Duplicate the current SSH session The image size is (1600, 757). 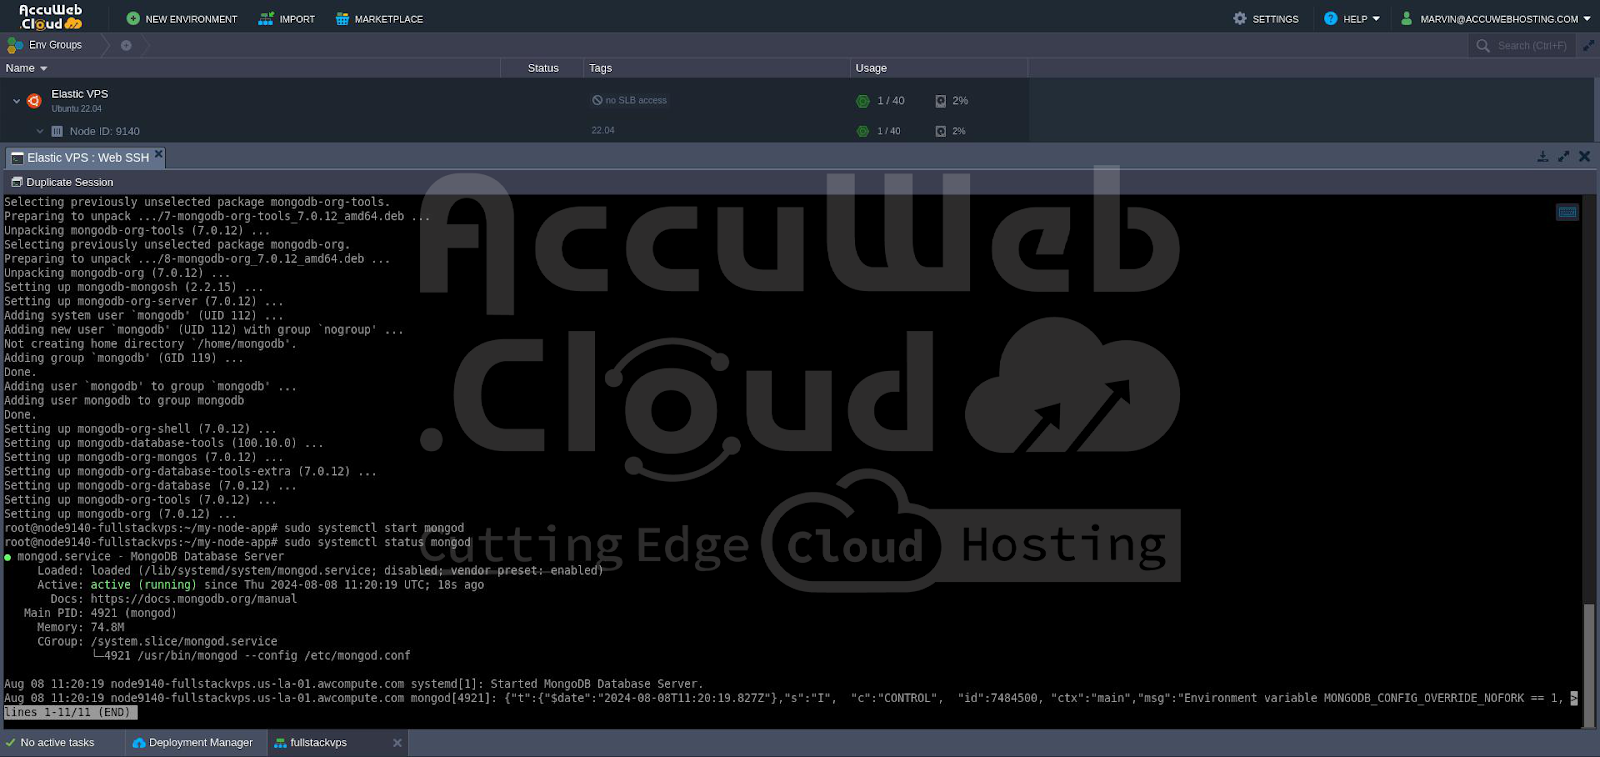62,182
